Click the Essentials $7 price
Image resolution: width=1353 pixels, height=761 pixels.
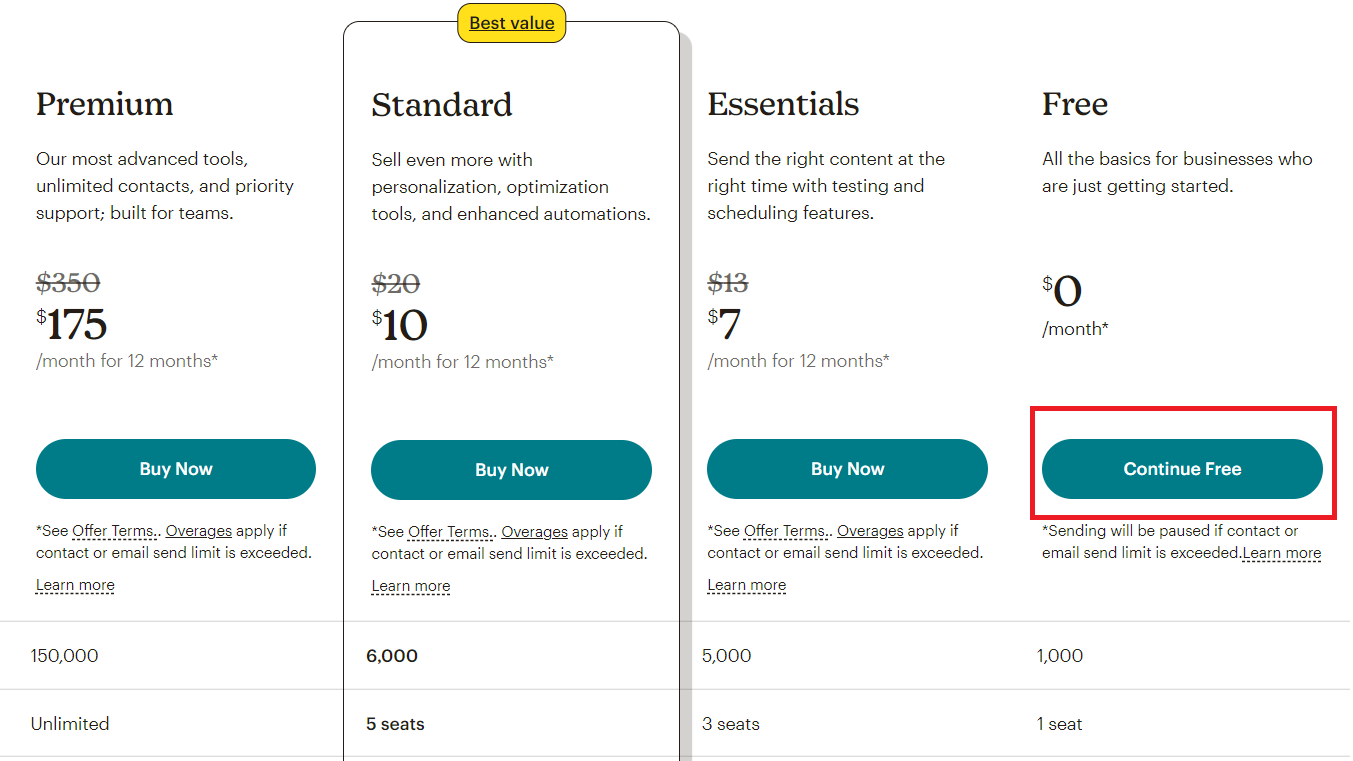pos(725,324)
